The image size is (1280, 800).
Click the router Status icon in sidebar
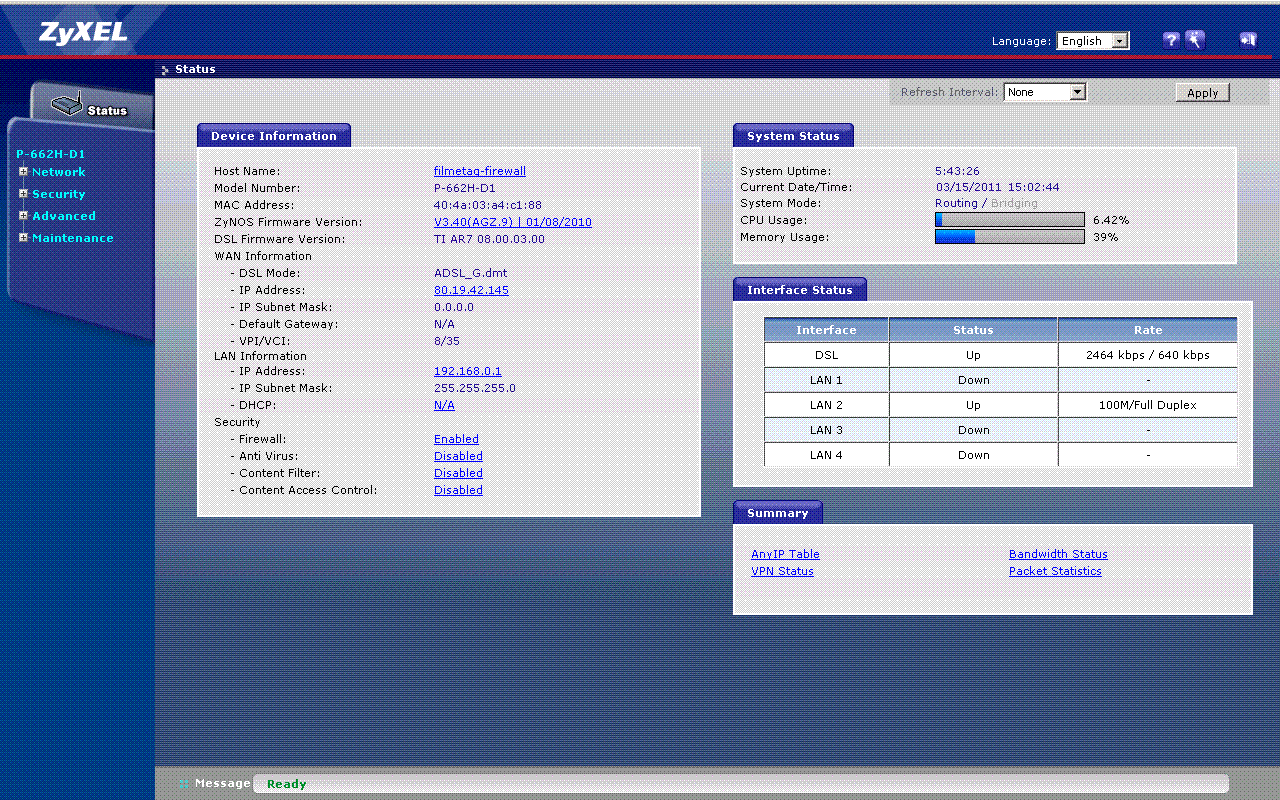[67, 106]
